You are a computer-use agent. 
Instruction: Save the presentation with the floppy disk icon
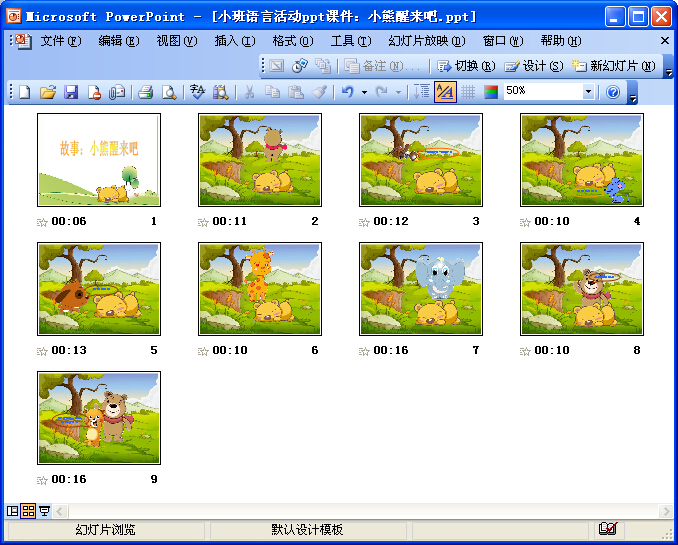71,92
